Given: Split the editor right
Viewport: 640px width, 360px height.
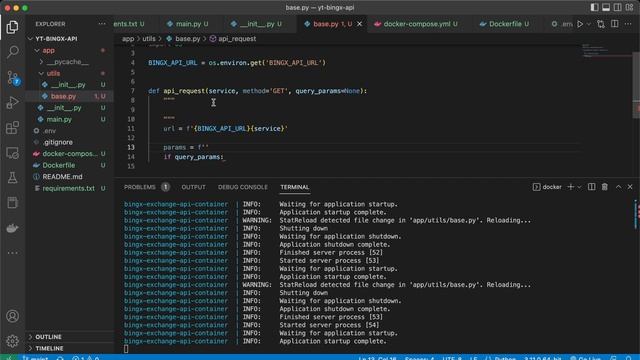Looking at the screenshot, I should [615, 24].
